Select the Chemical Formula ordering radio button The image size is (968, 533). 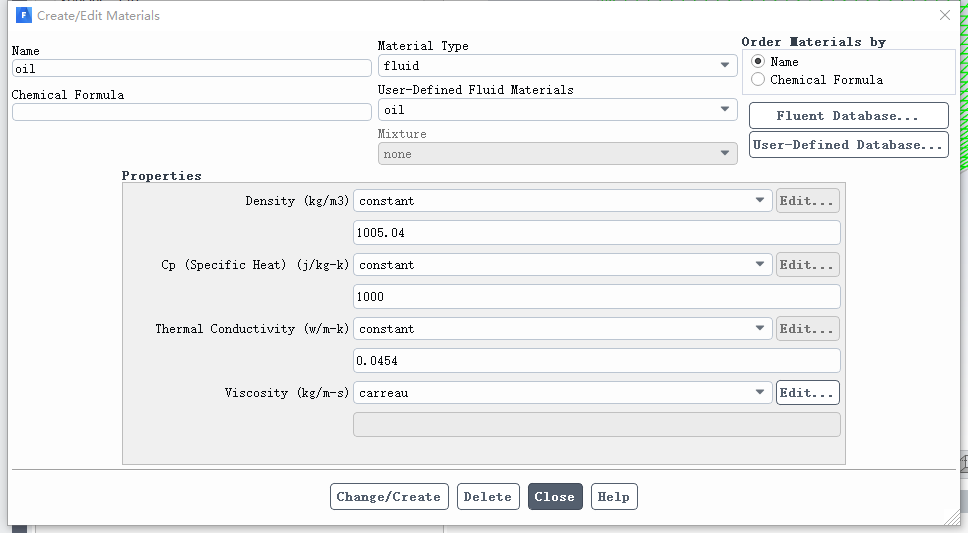pyautogui.click(x=758, y=79)
